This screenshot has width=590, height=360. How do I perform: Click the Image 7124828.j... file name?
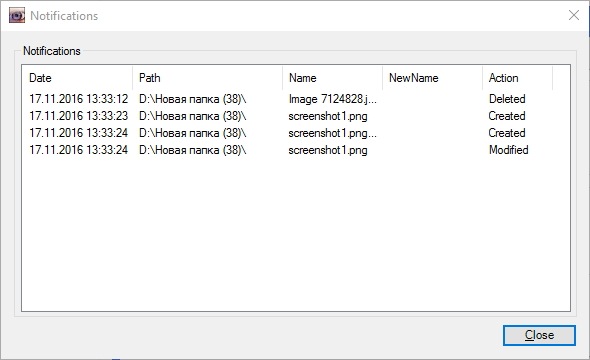[x=333, y=99]
